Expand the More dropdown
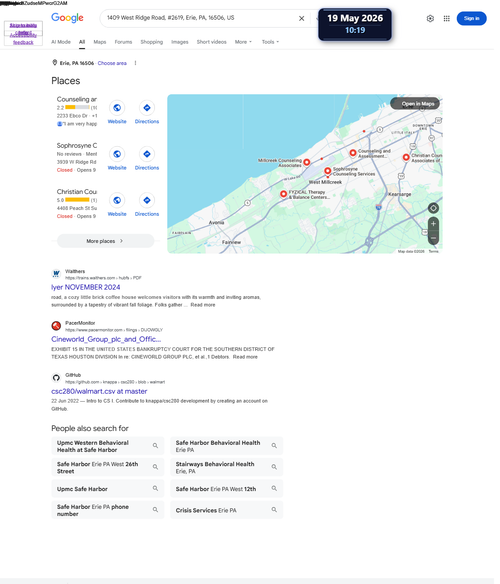Screen dimensions: 500x584 243,42
